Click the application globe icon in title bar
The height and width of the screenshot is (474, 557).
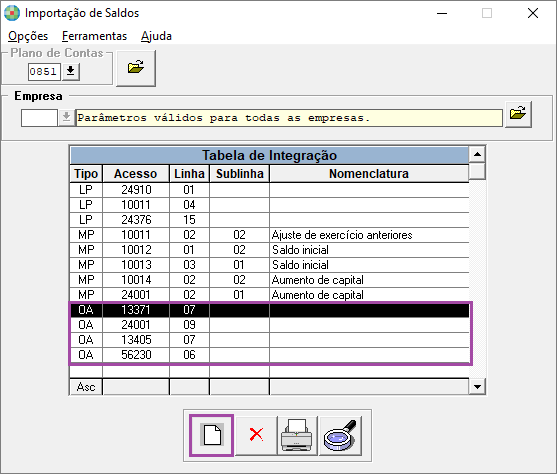[x=12, y=13]
